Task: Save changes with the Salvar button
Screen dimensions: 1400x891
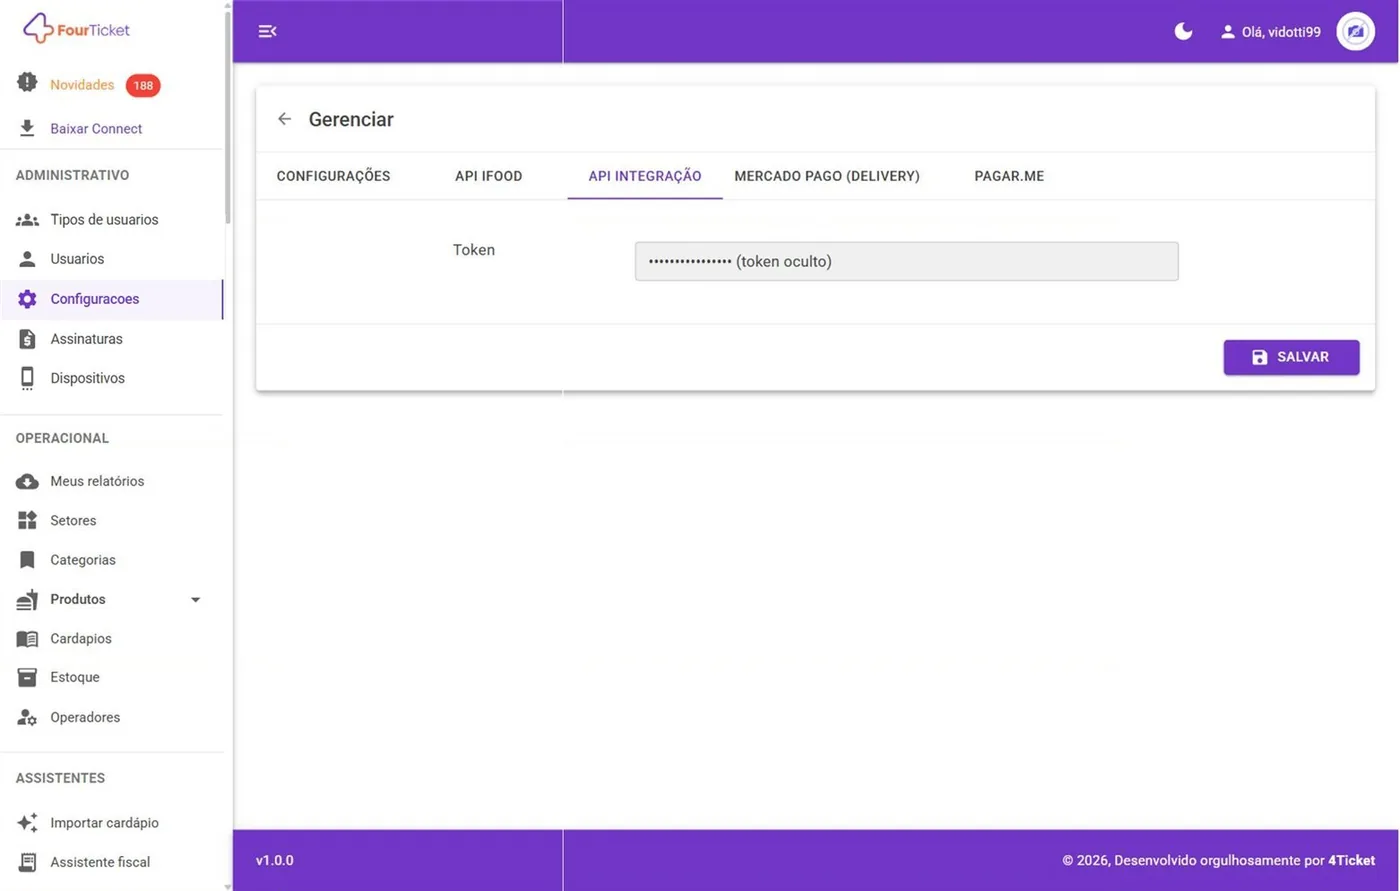Action: click(x=1291, y=357)
